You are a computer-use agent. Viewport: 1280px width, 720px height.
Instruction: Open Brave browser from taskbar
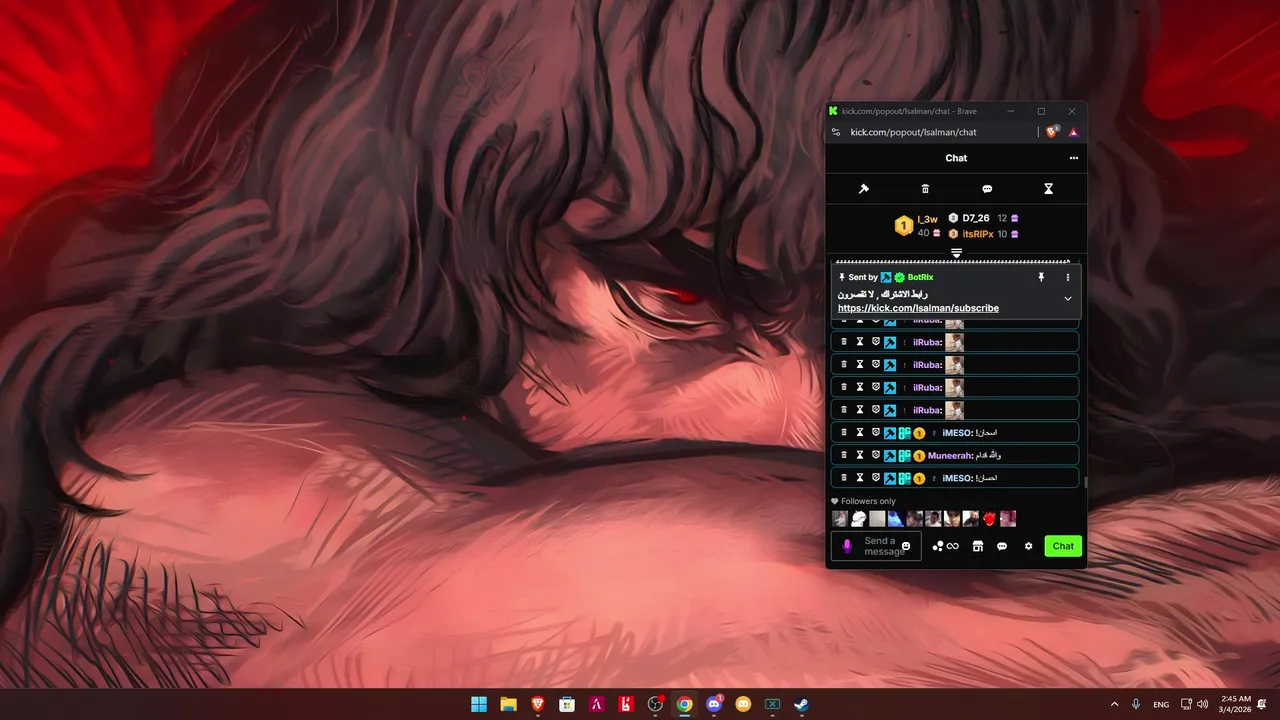tap(538, 704)
